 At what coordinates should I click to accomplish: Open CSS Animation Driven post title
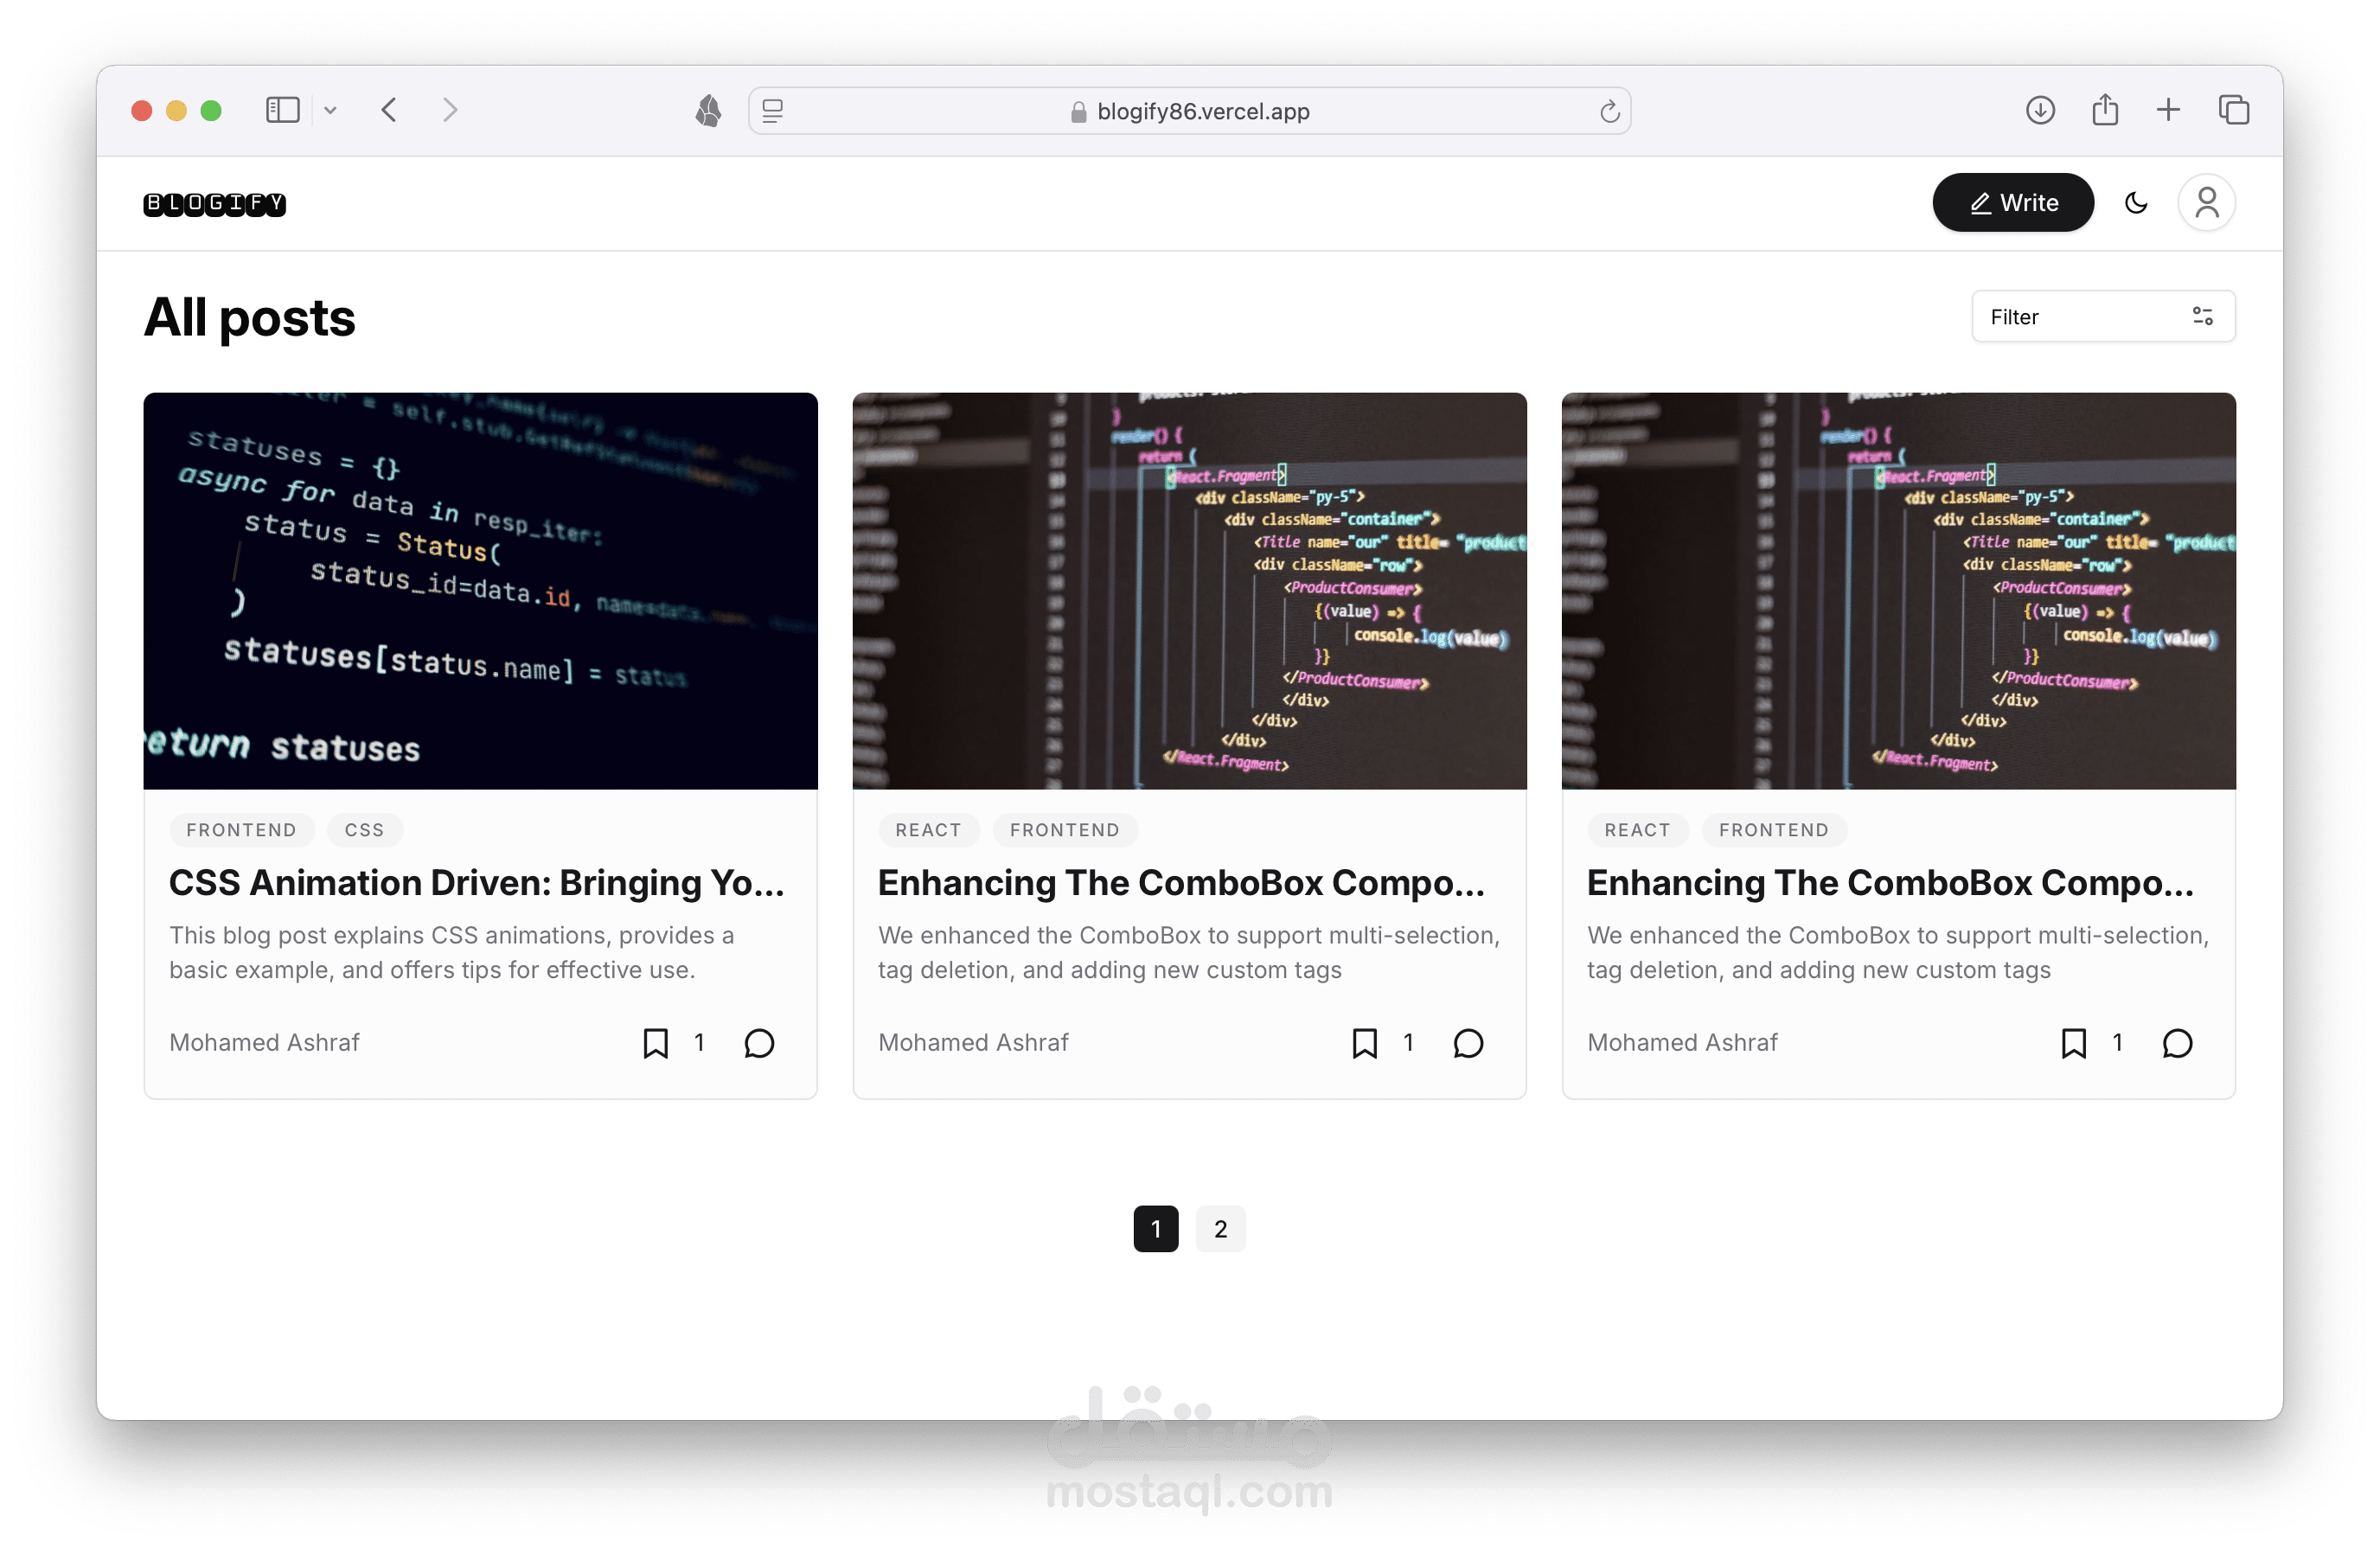coord(477,883)
